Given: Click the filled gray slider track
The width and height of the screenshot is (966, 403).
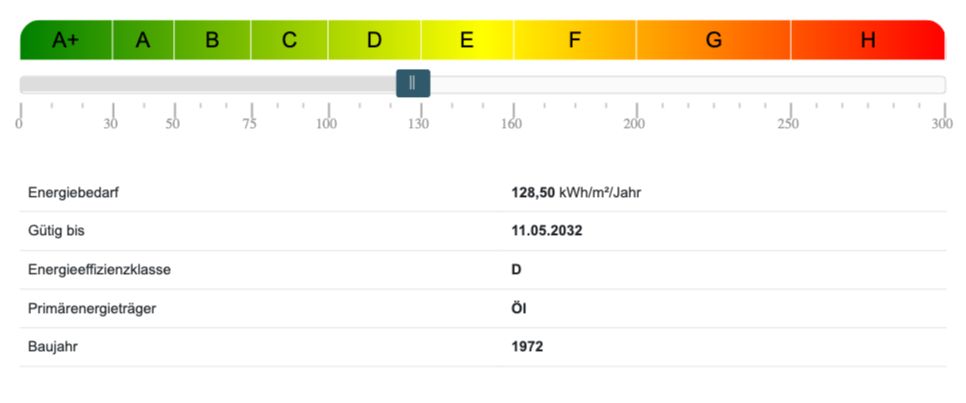Looking at the screenshot, I should pyautogui.click(x=208, y=85).
